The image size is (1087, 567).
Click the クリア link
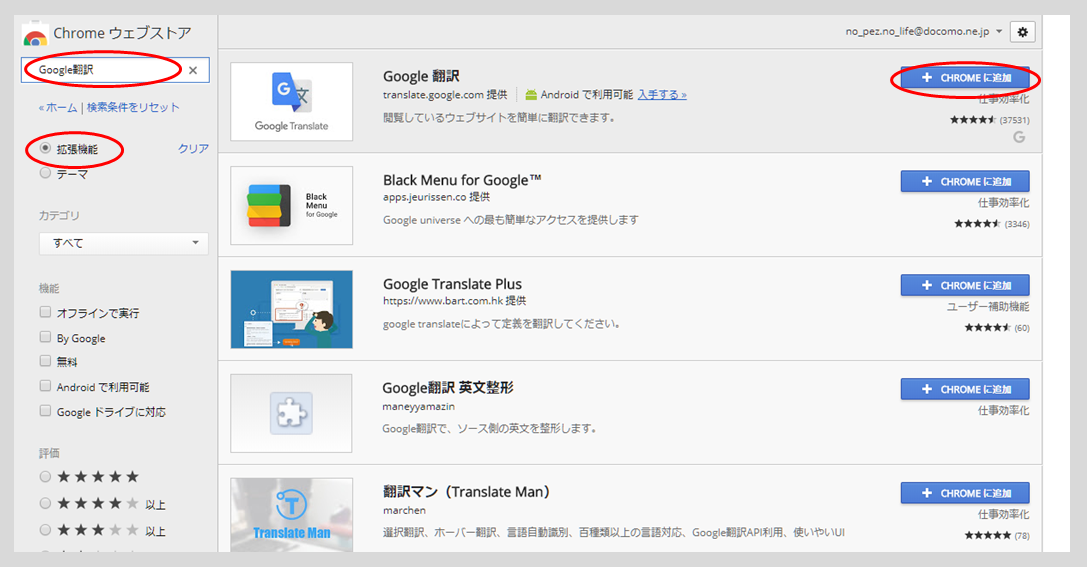[193, 148]
